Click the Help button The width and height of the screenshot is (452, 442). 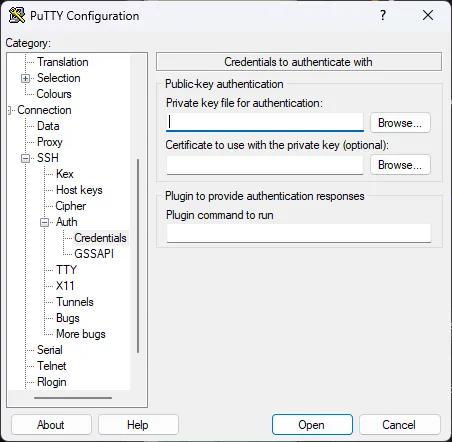coord(138,425)
